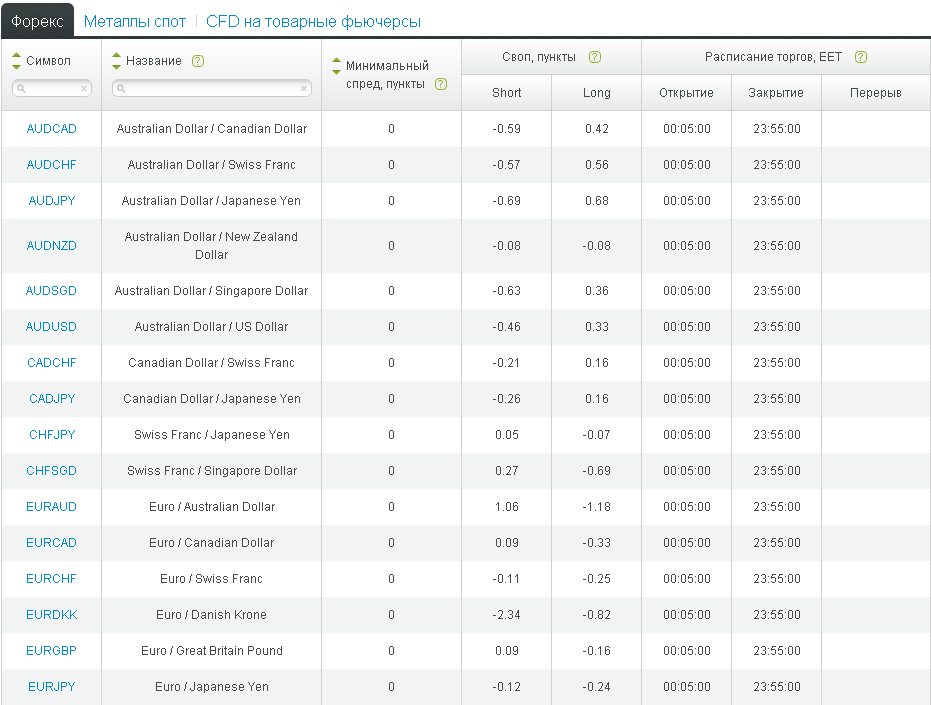Open the EURDKK symbol link

51,615
